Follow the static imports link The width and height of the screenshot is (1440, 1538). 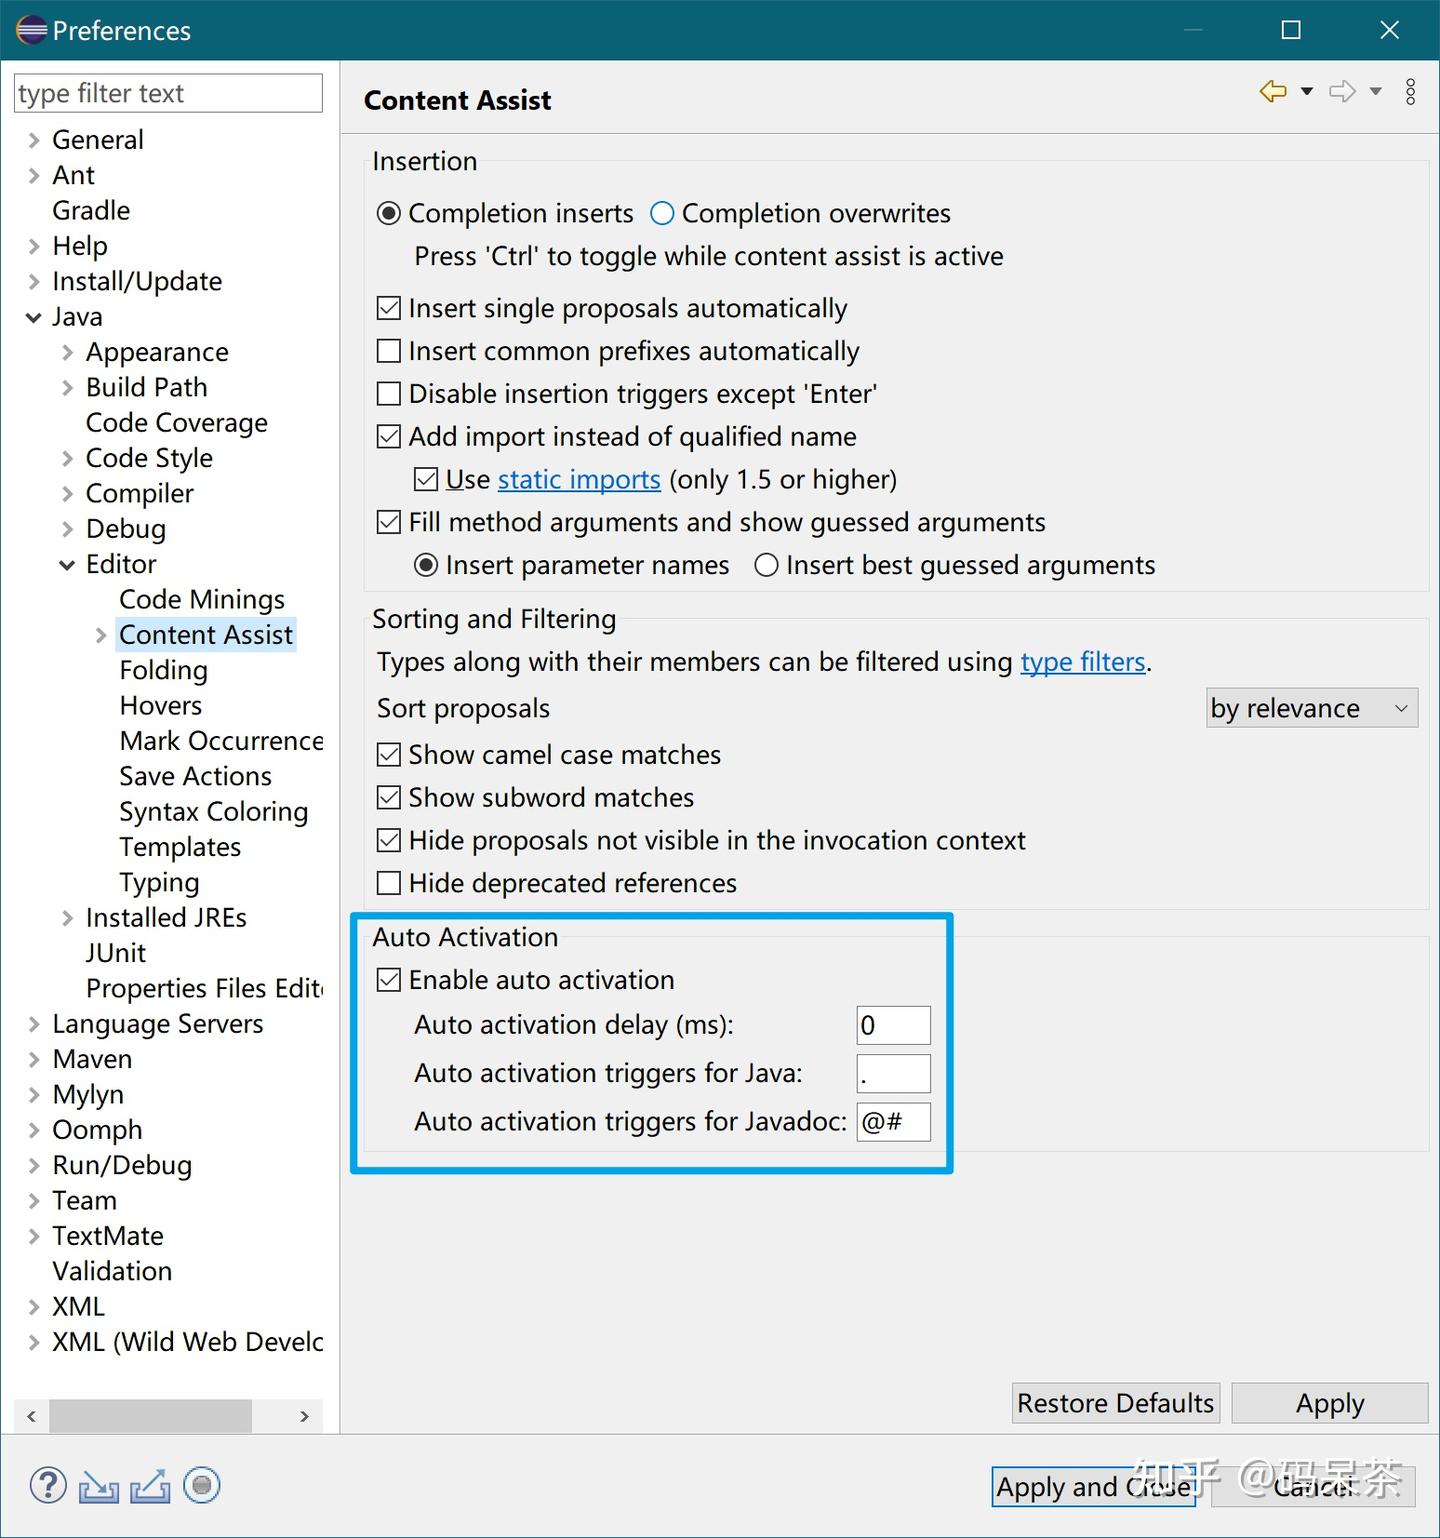[x=579, y=480]
